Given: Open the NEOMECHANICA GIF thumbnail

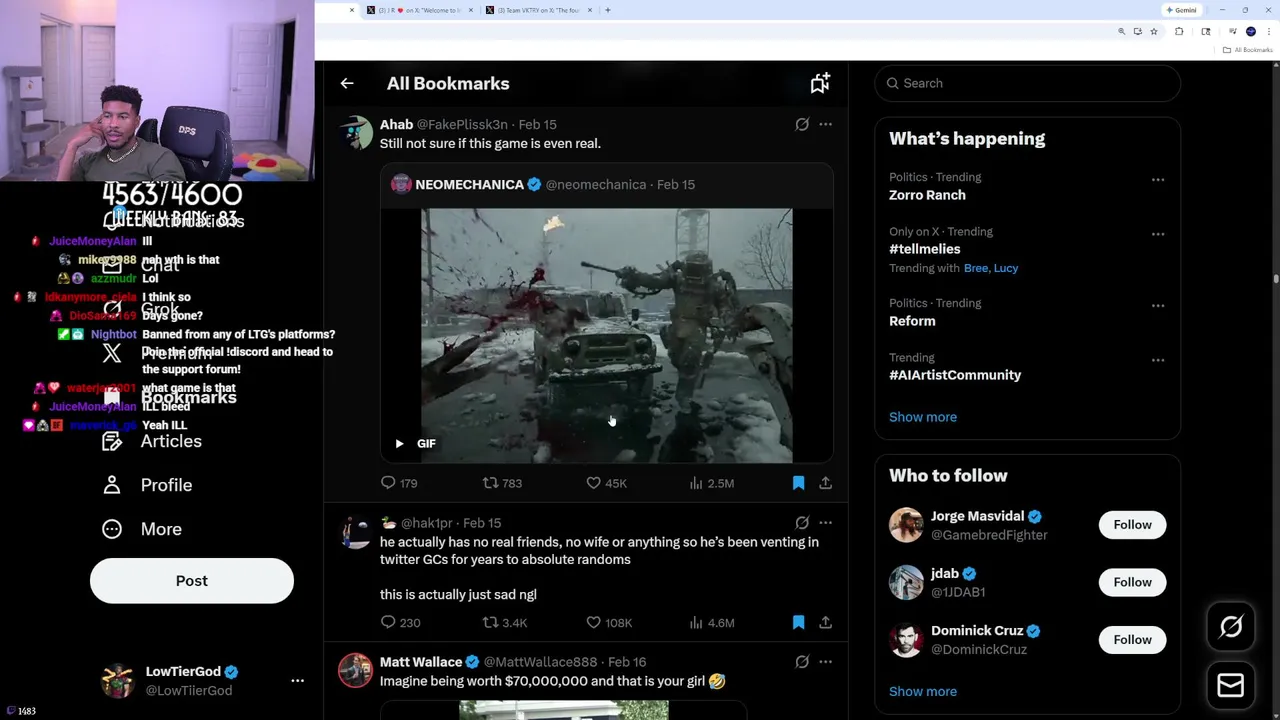Looking at the screenshot, I should [607, 335].
